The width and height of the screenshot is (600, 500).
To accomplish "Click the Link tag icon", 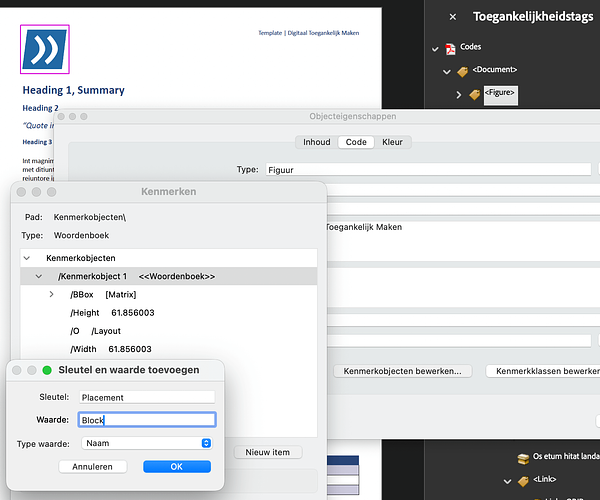I will click(x=522, y=480).
